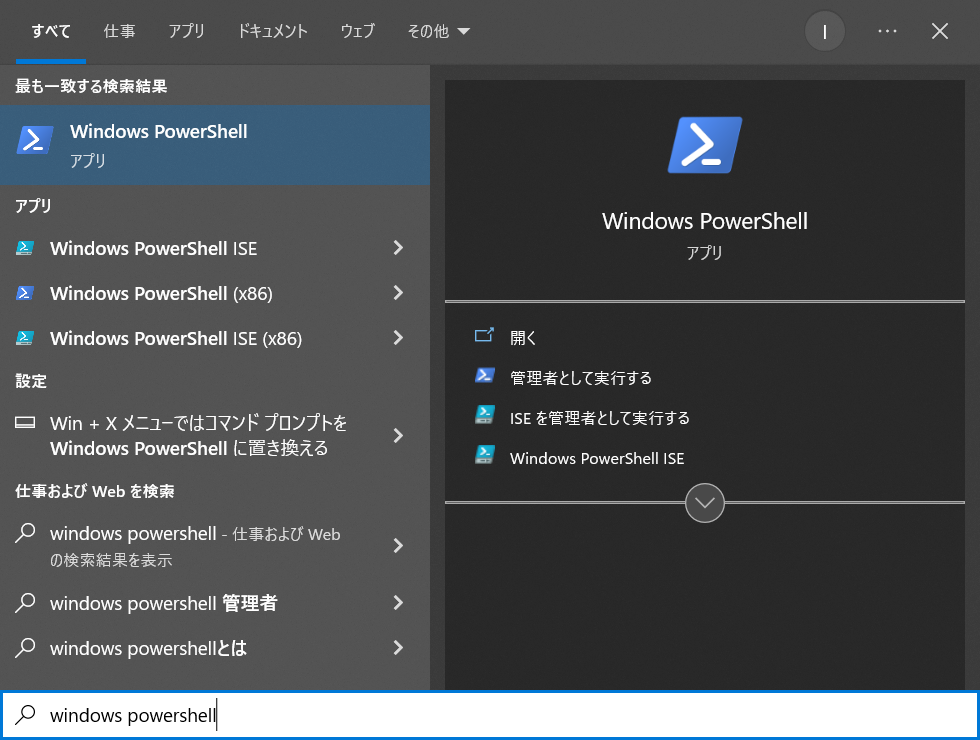Expand the Windows PowerShell ISE result arrow
Screen dimensions: 980x740
pyautogui.click(x=398, y=248)
